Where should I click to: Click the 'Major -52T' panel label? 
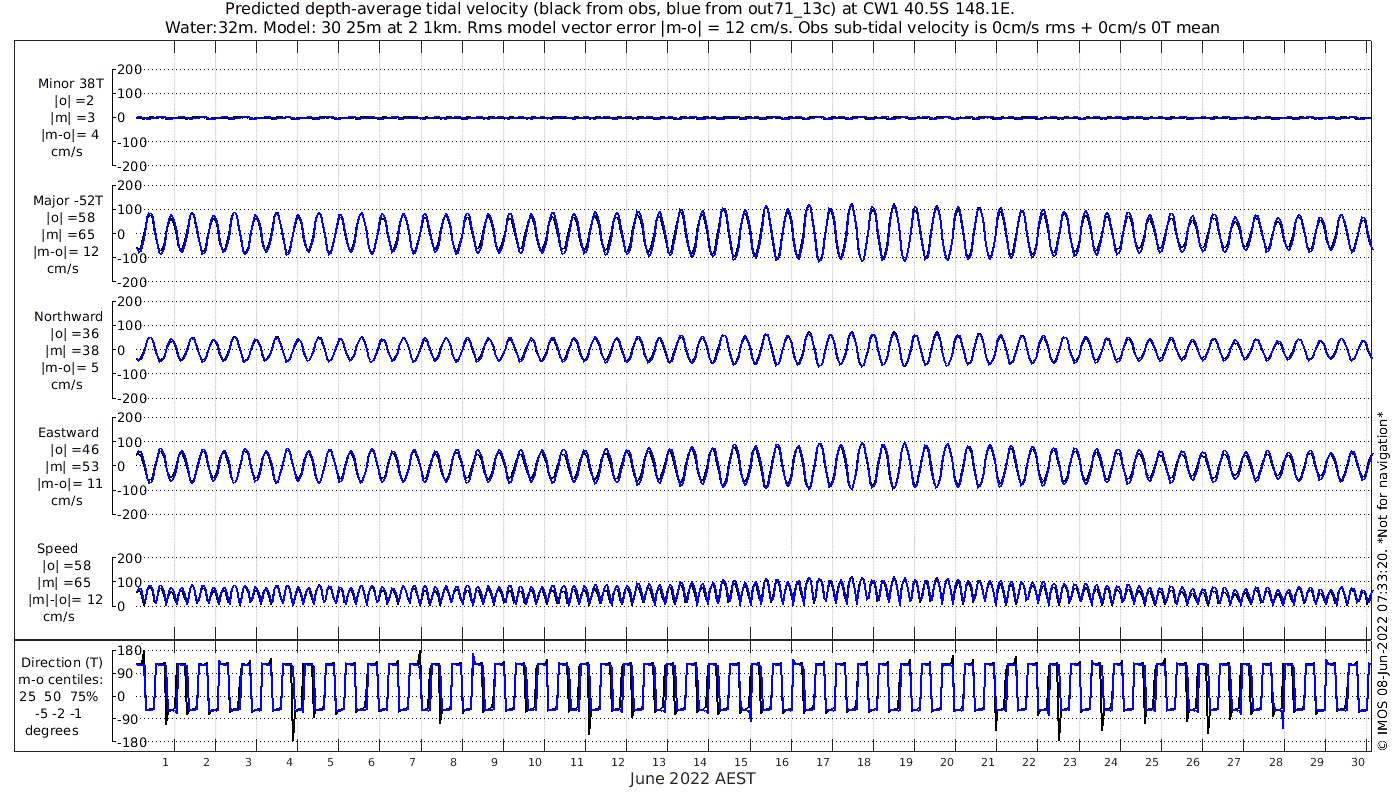(67, 201)
